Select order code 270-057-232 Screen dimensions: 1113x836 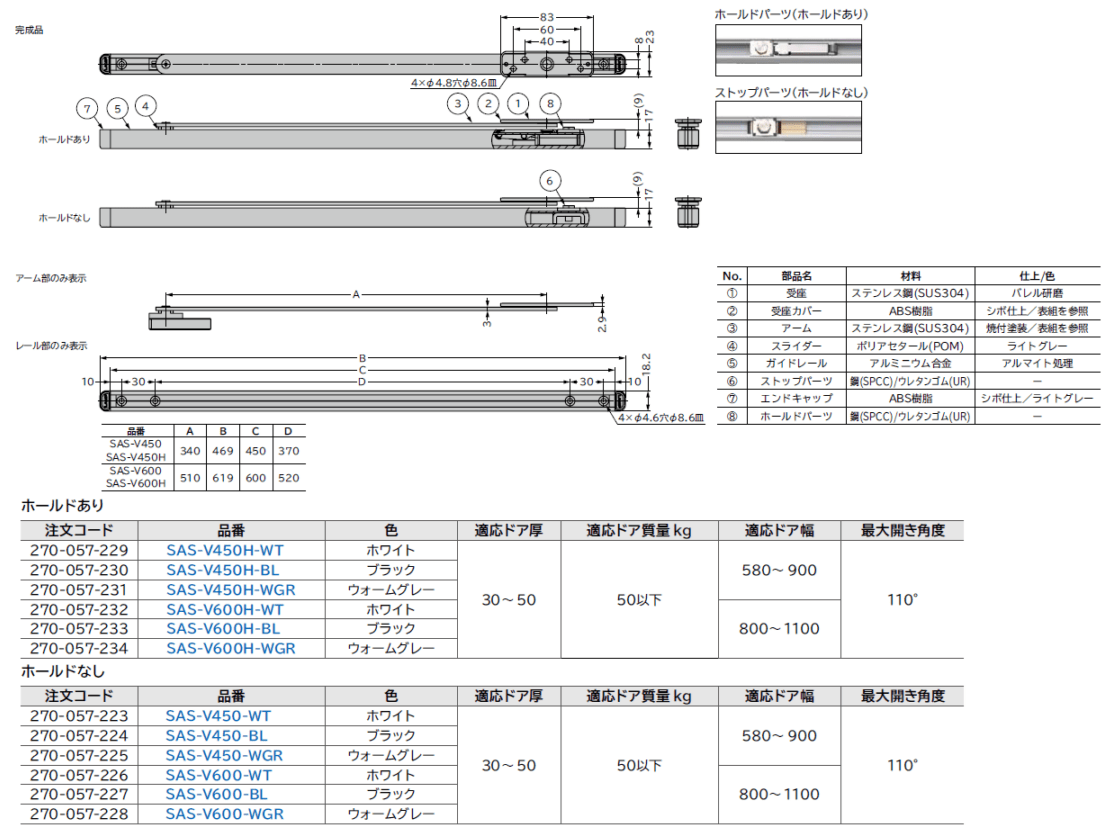tap(80, 610)
